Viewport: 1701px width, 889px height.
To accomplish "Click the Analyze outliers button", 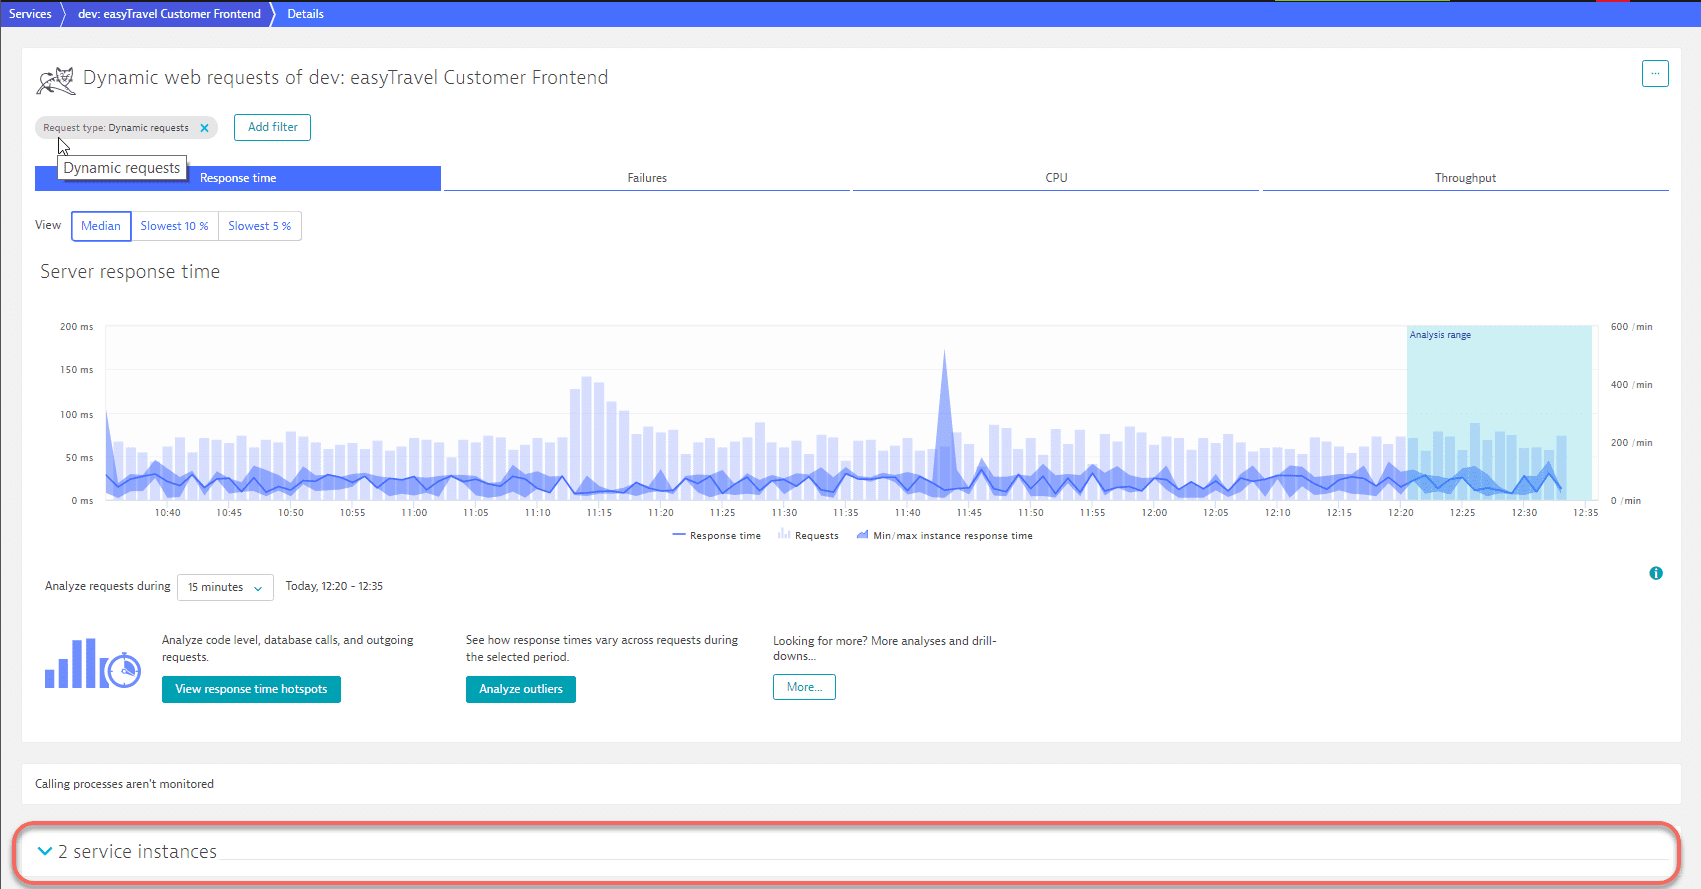I will (521, 689).
